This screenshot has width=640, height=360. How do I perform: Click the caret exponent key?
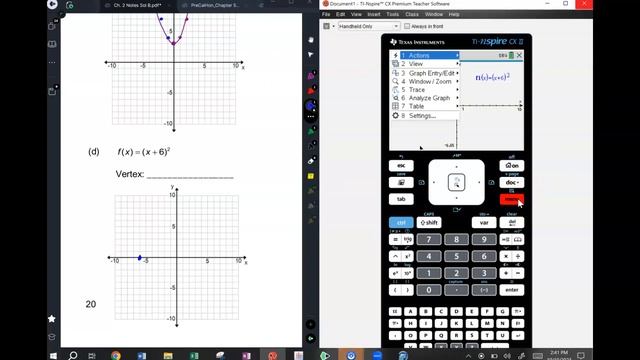pyautogui.click(x=395, y=256)
